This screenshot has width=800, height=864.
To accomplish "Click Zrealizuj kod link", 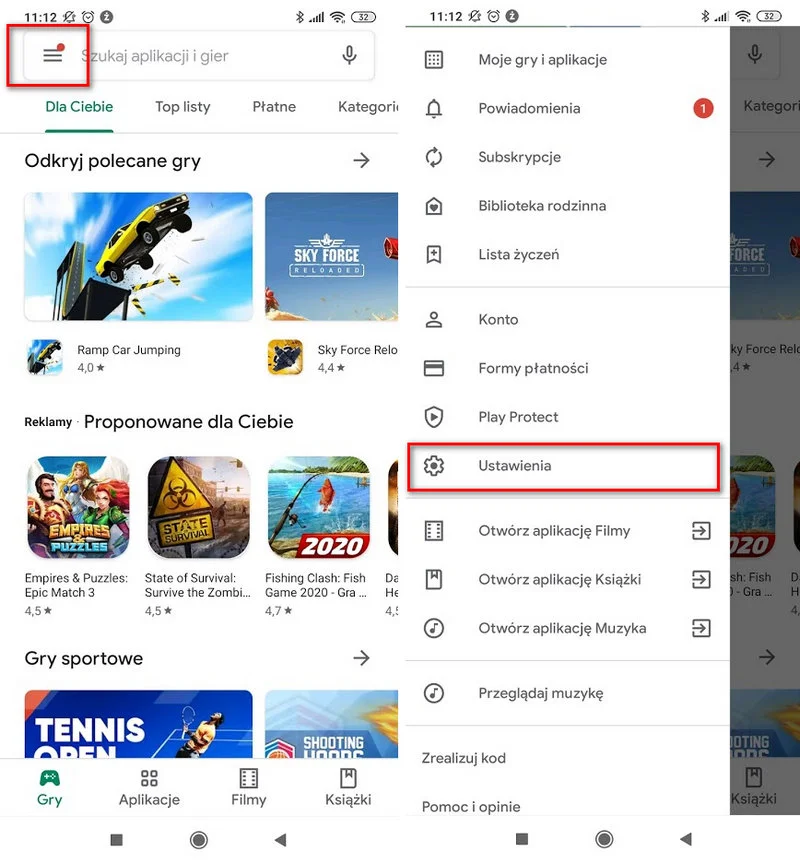I will (x=463, y=758).
